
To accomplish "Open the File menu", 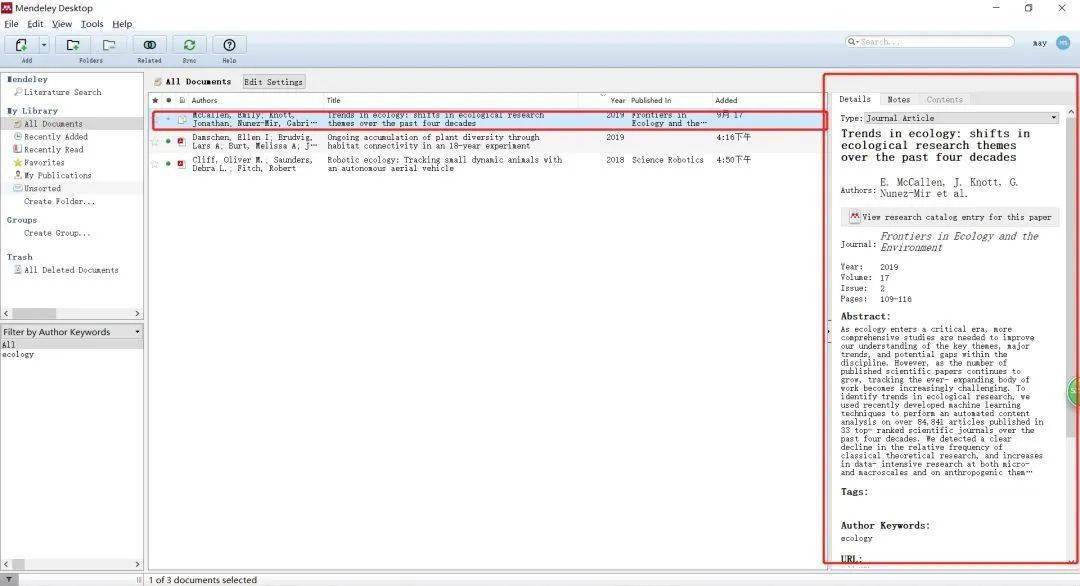I will click(11, 23).
